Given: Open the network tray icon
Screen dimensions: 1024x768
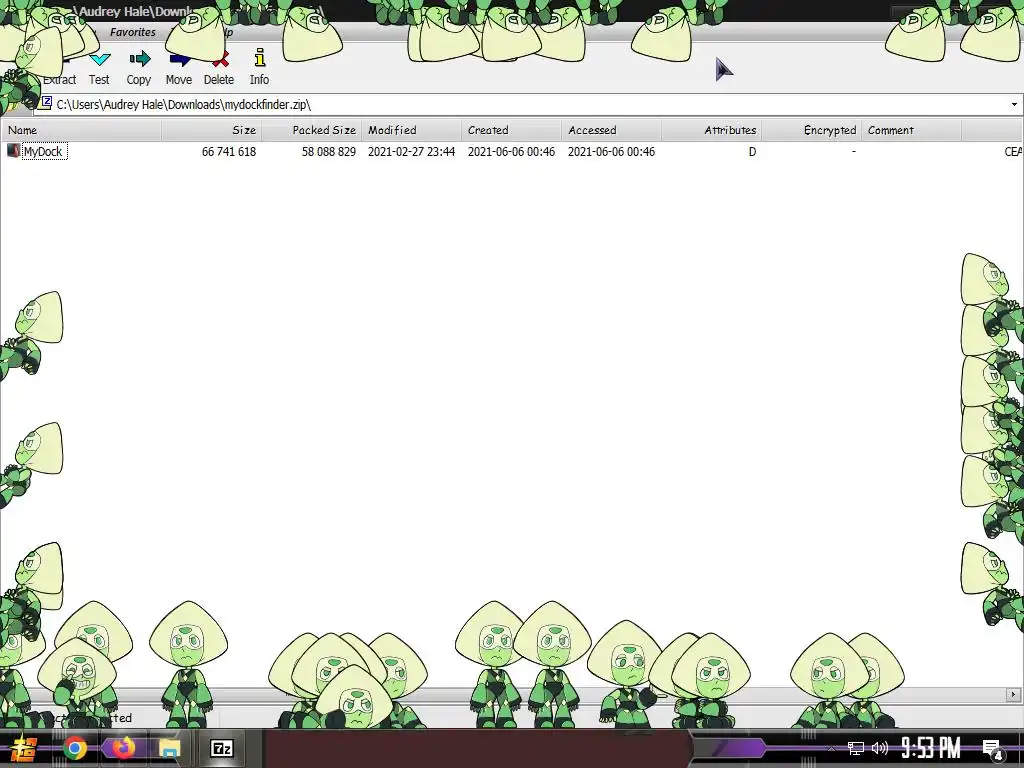Looking at the screenshot, I should click(x=855, y=748).
